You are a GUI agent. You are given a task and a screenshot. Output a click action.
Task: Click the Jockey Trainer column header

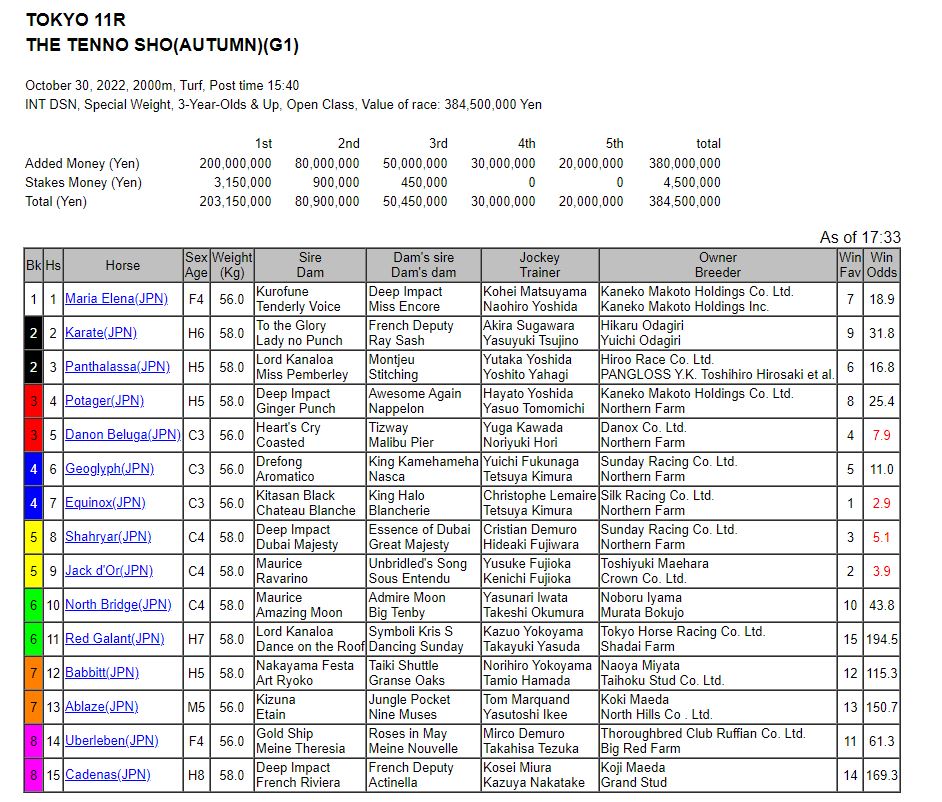(539, 265)
